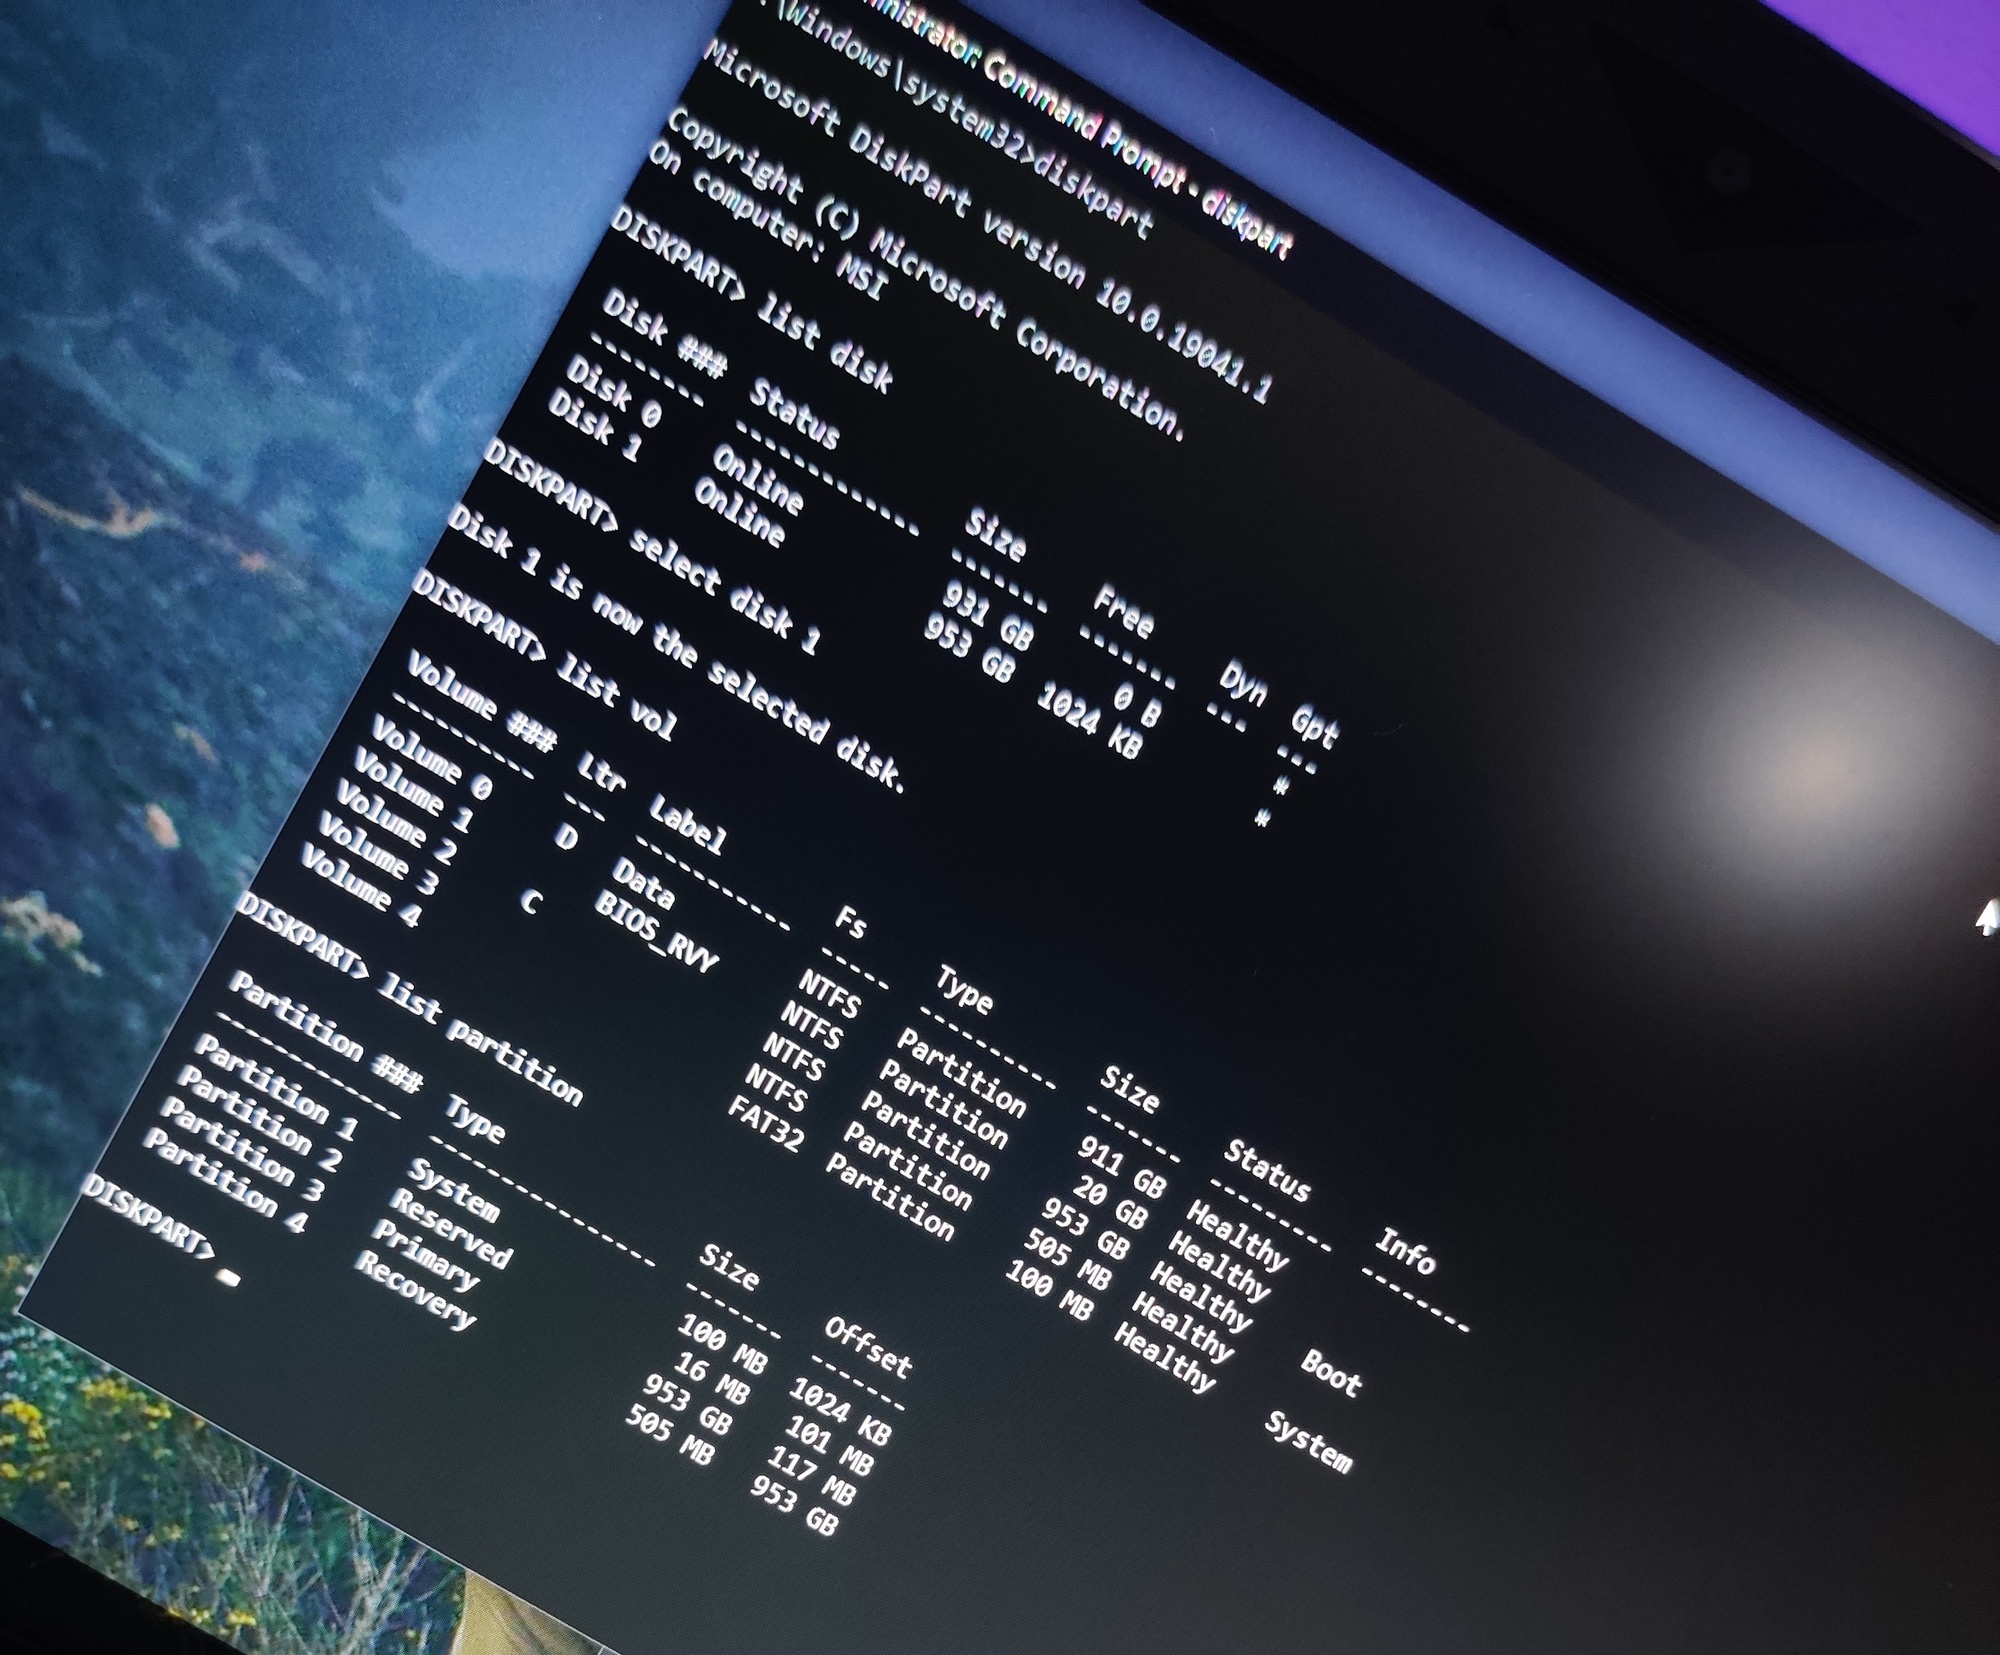This screenshot has height=1655, width=2000.
Task: Click the "Data" volume label
Action: click(x=642, y=883)
